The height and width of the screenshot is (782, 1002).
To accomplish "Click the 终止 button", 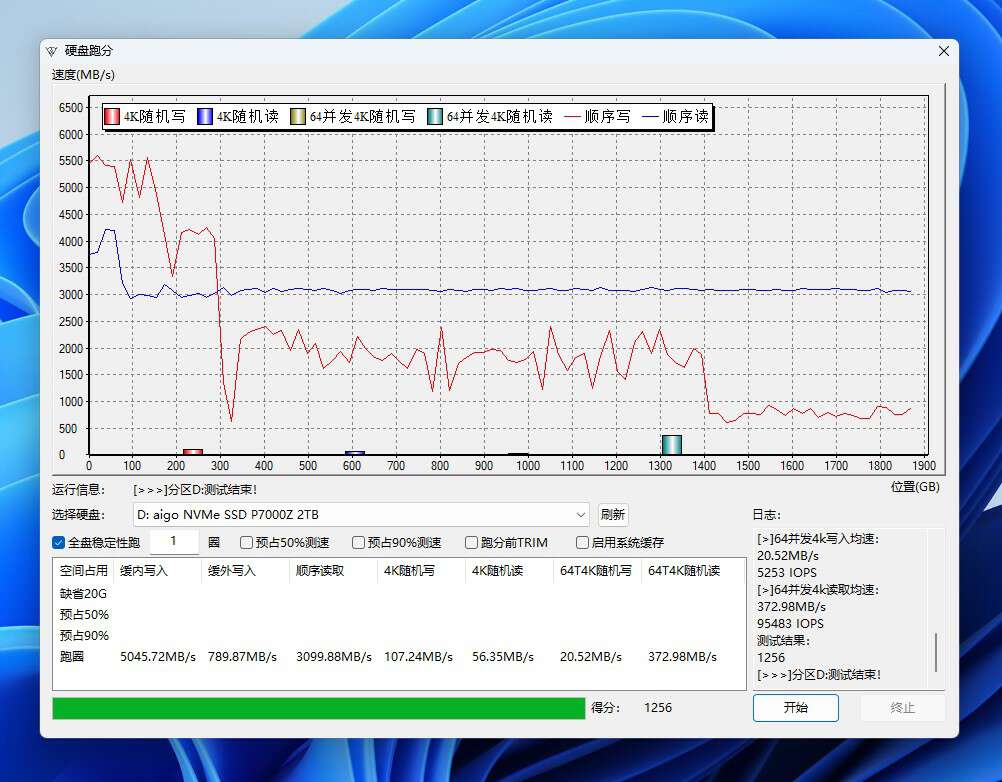I will click(903, 708).
